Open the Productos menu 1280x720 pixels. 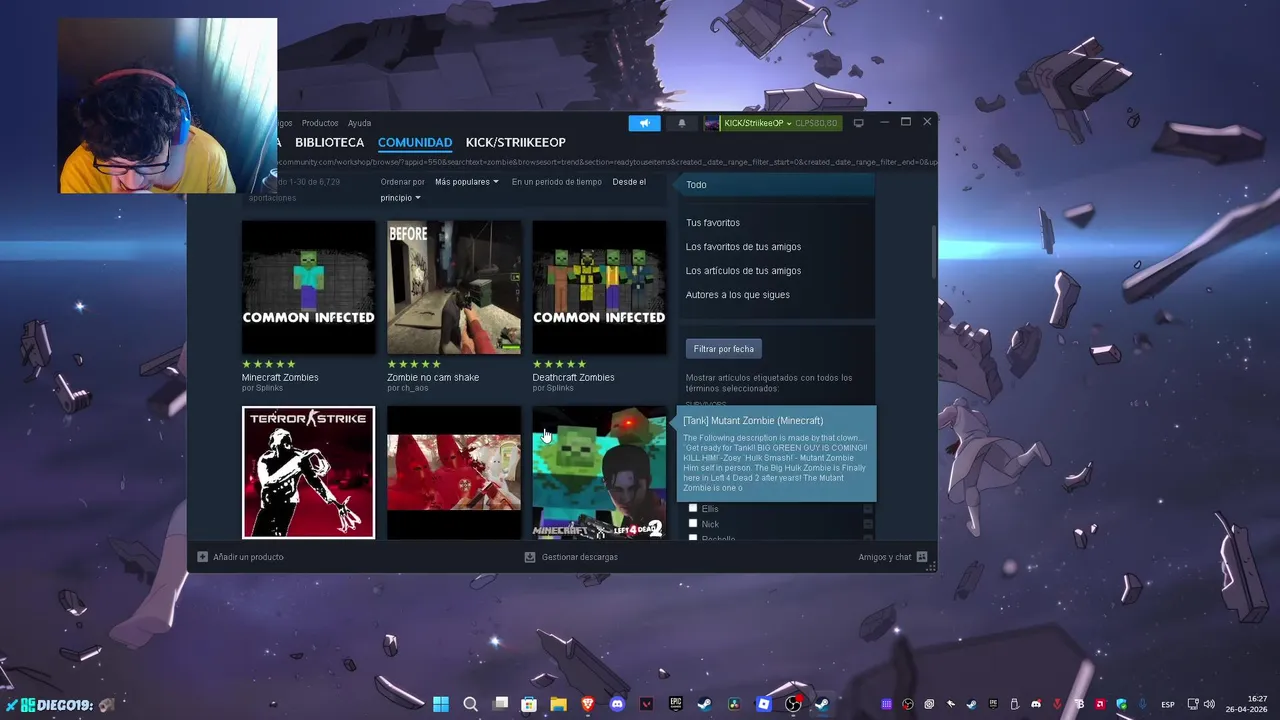pos(320,123)
